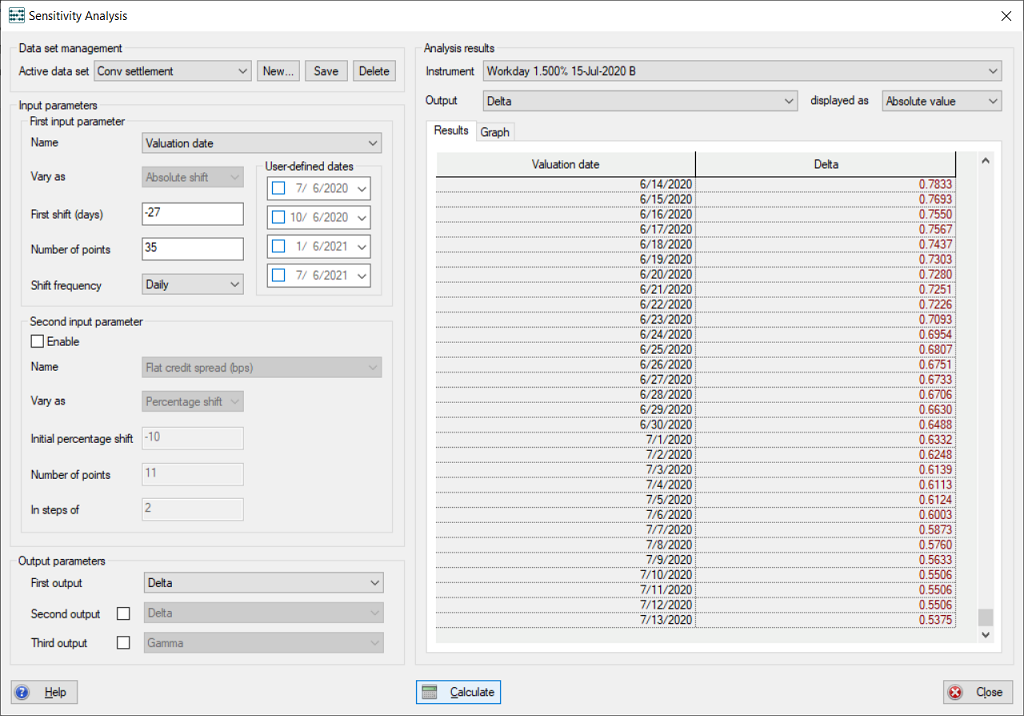This screenshot has width=1024, height=716.
Task: Open the First output Delta dropdown
Action: click(264, 583)
